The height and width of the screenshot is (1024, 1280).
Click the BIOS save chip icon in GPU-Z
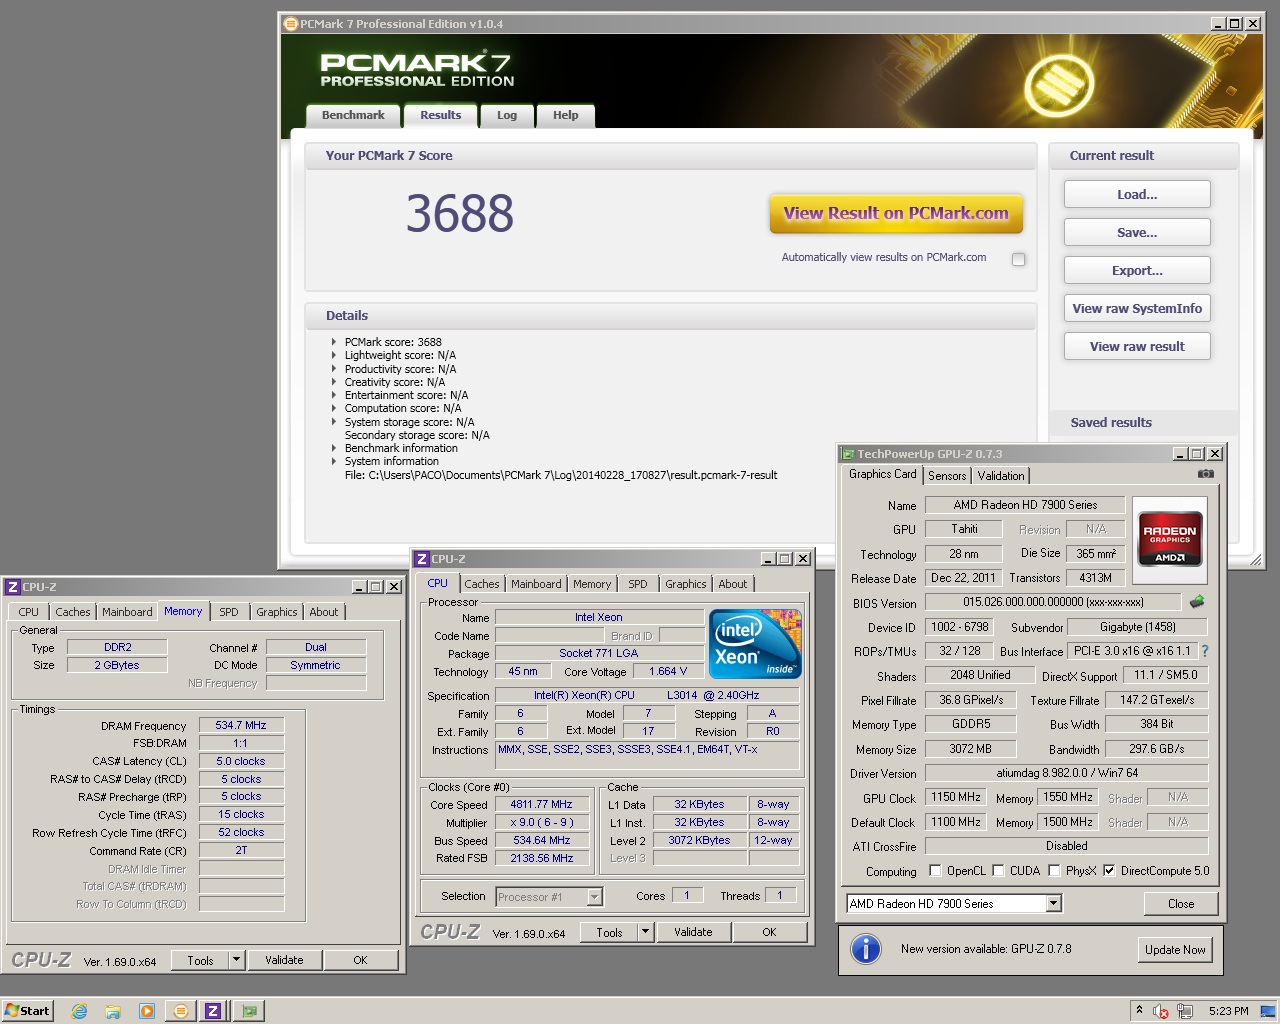click(1197, 602)
